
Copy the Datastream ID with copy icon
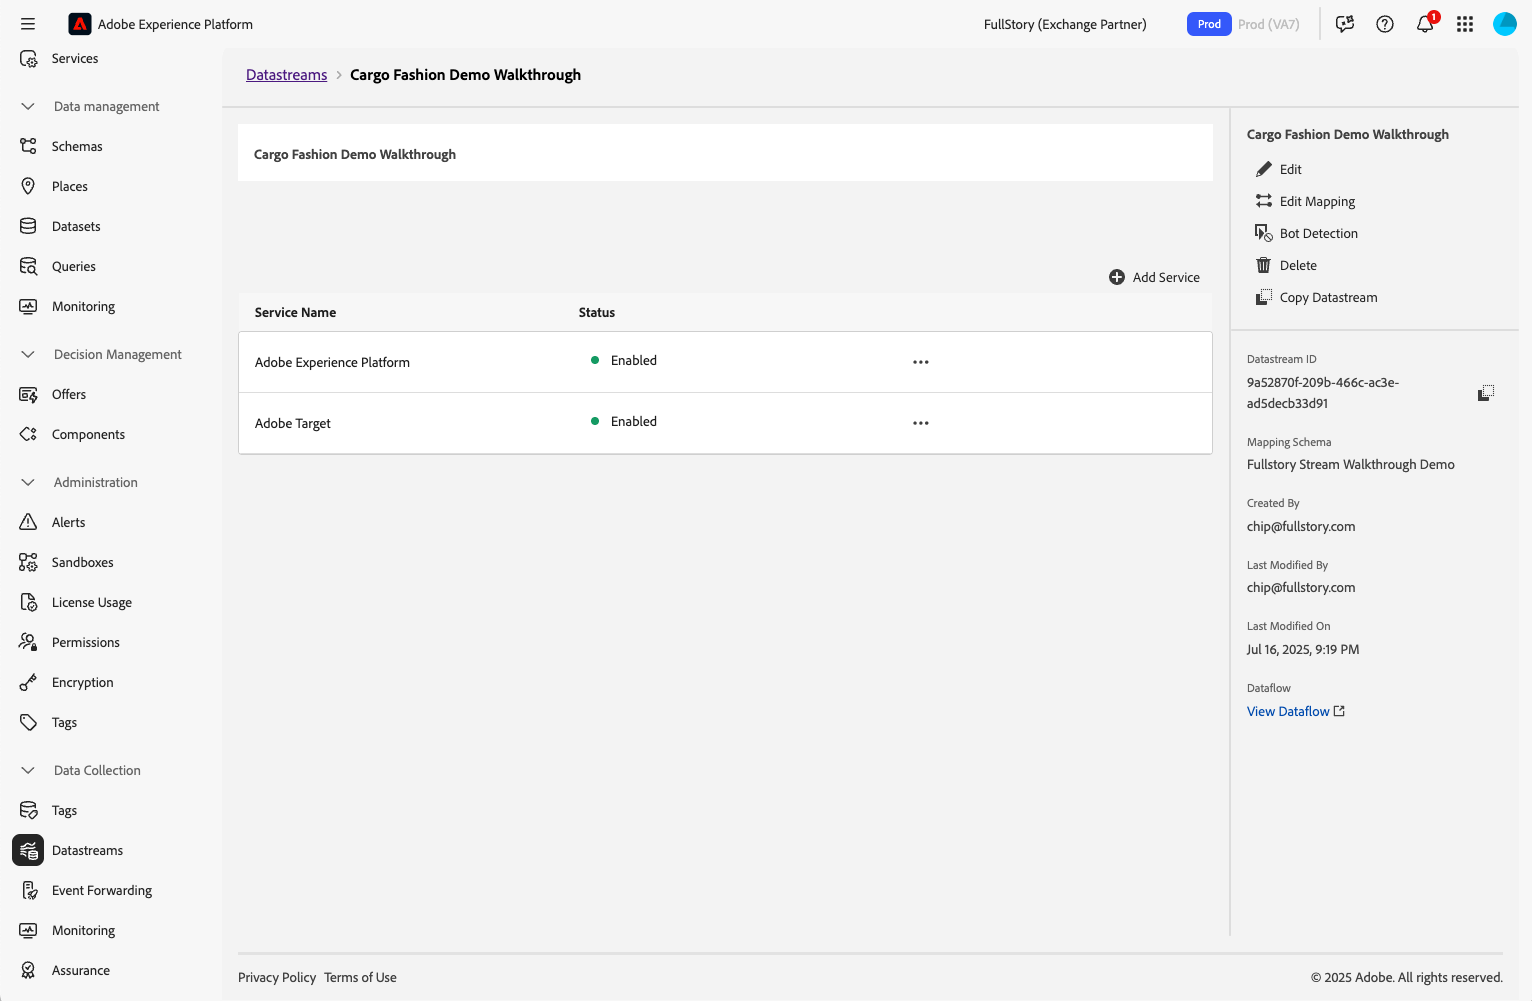click(1486, 393)
